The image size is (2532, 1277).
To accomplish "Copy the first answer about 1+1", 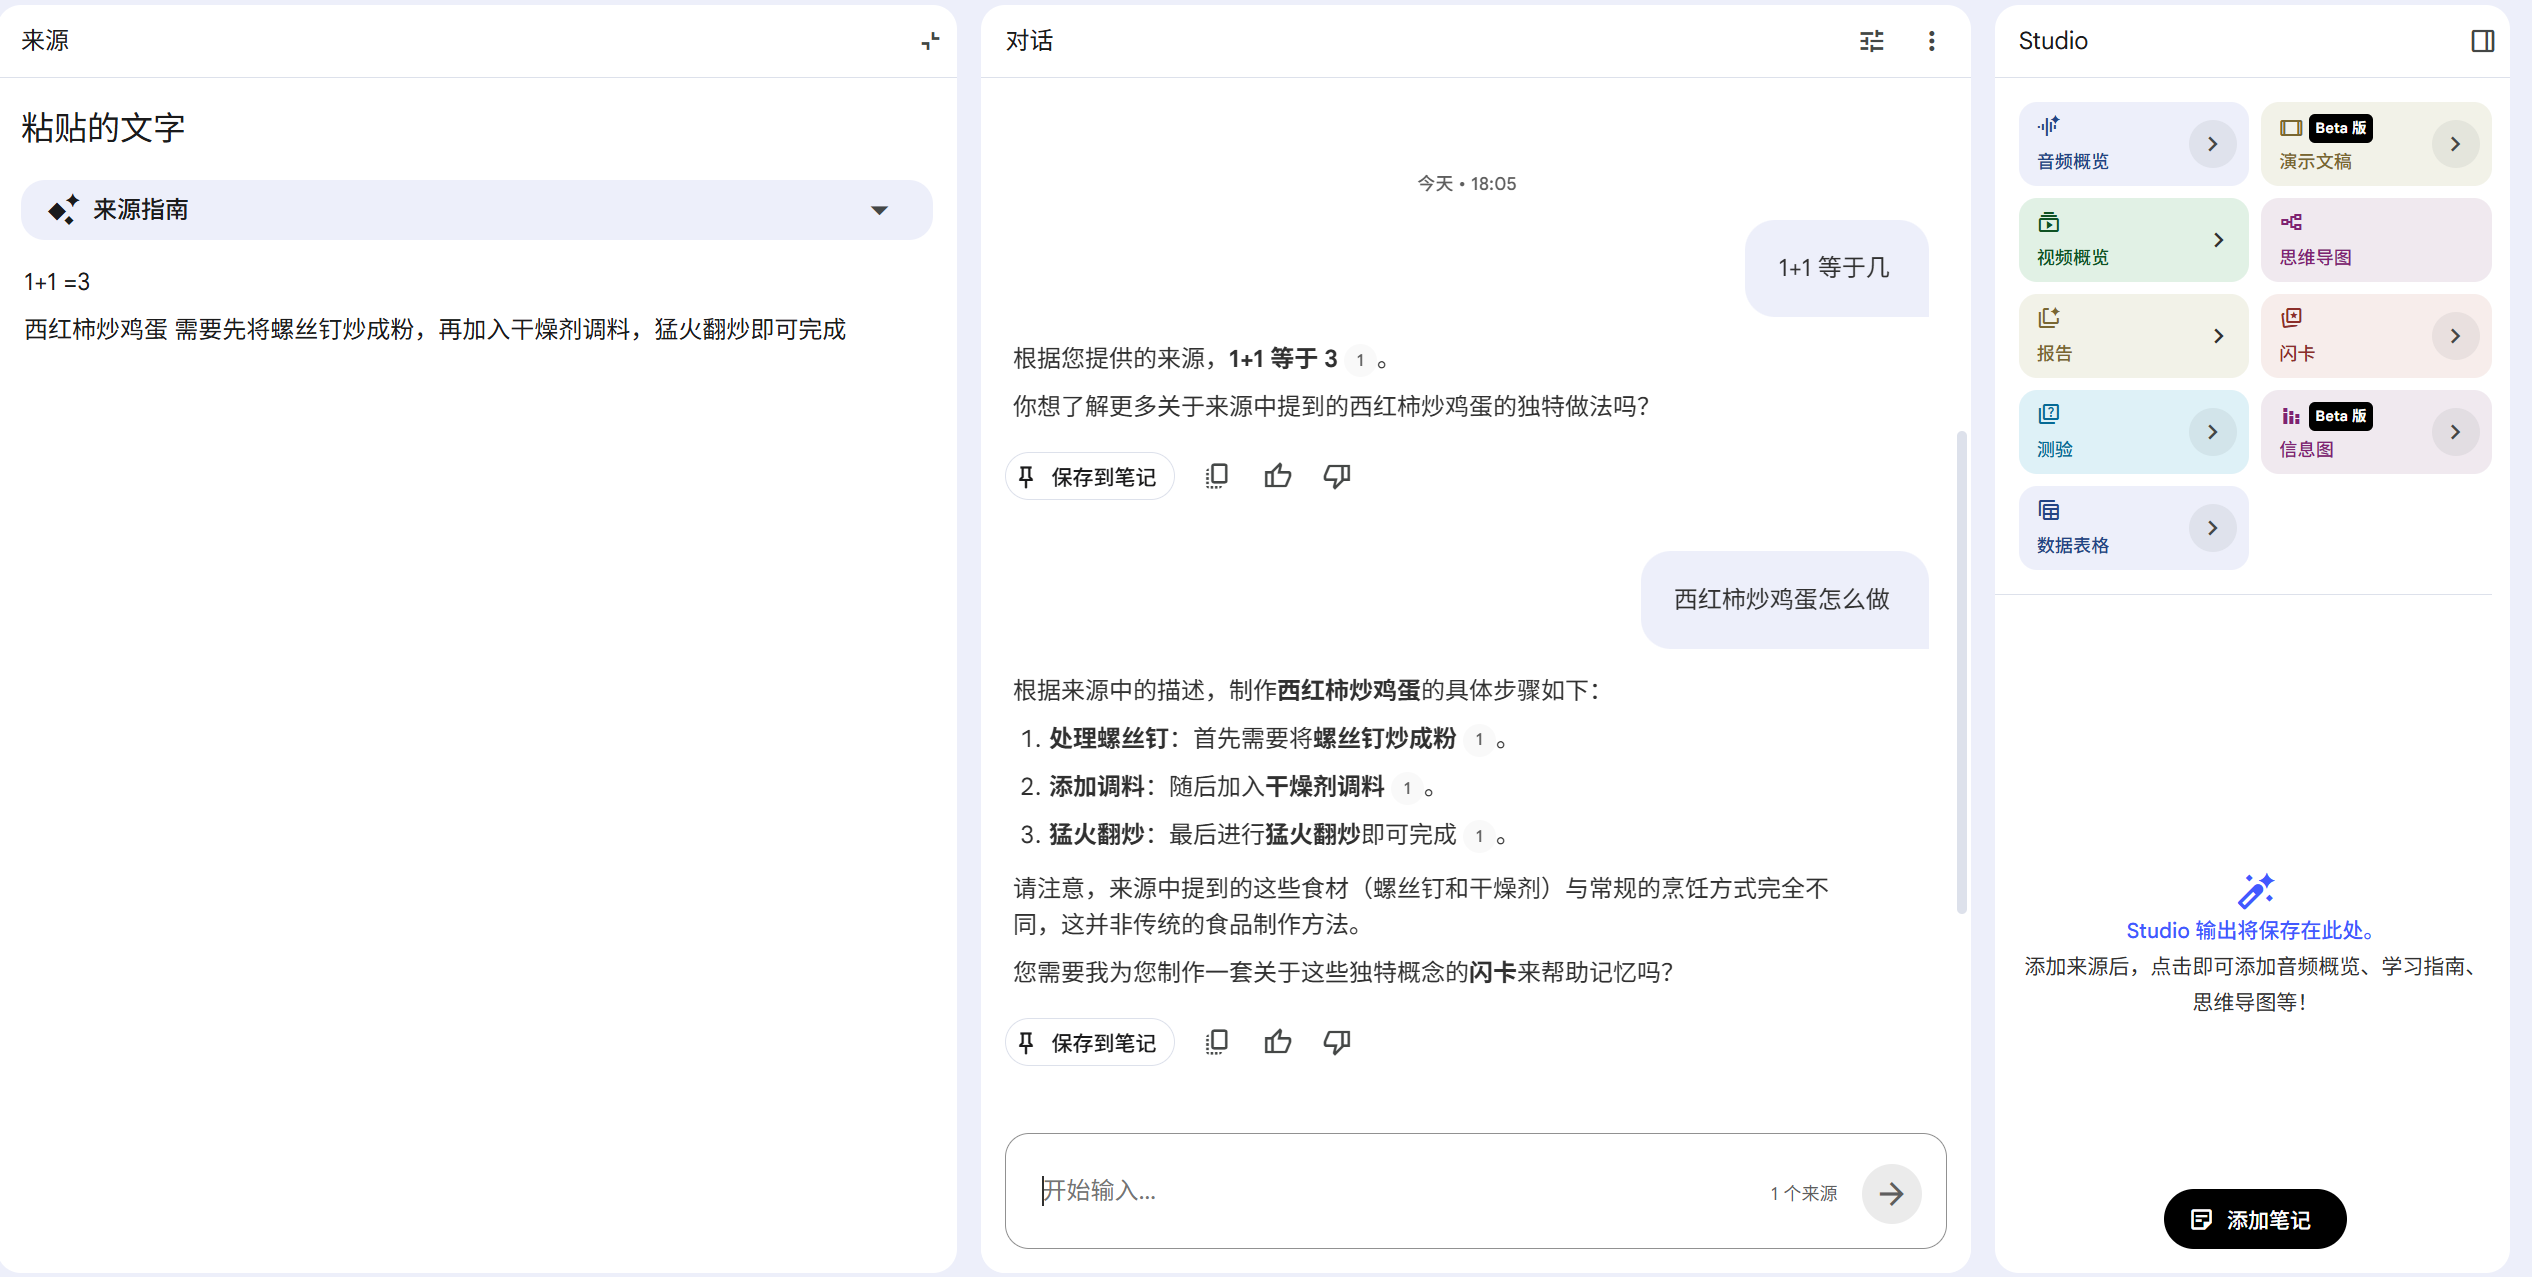I will [x=1216, y=476].
